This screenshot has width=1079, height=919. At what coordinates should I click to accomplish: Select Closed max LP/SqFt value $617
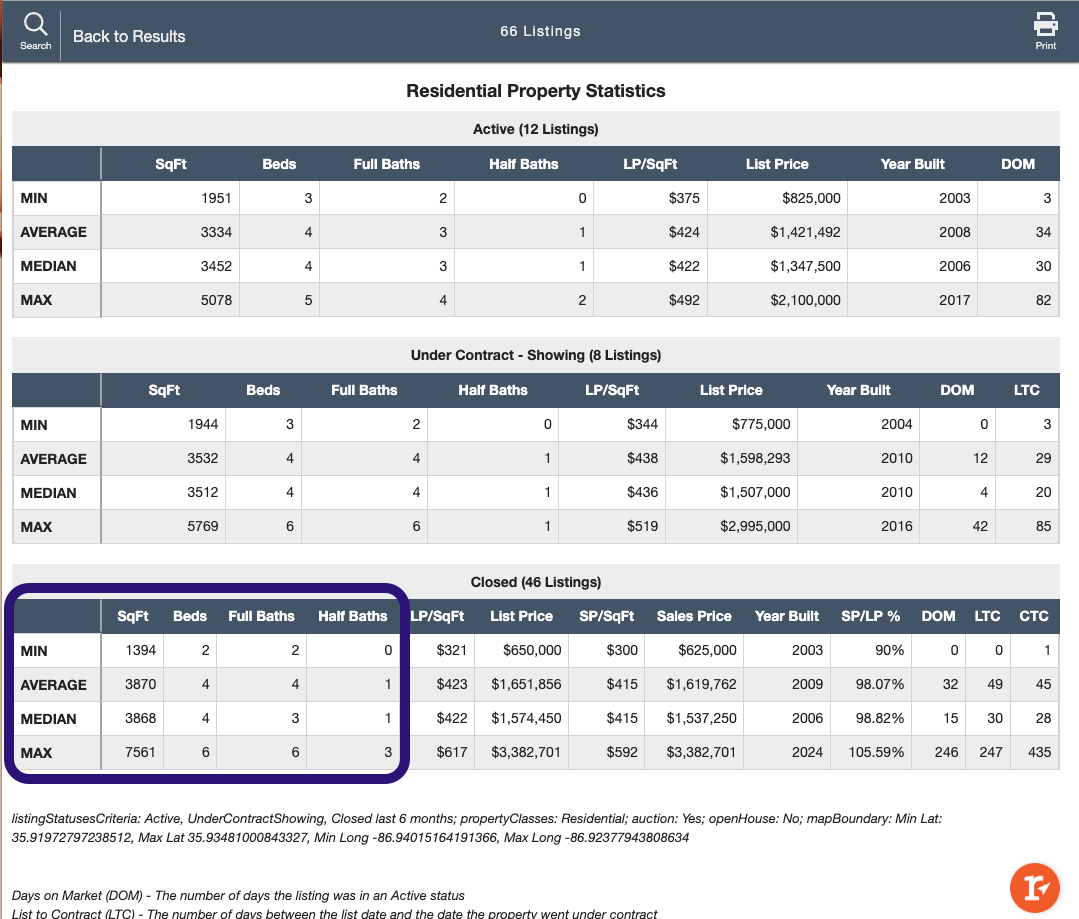[451, 752]
